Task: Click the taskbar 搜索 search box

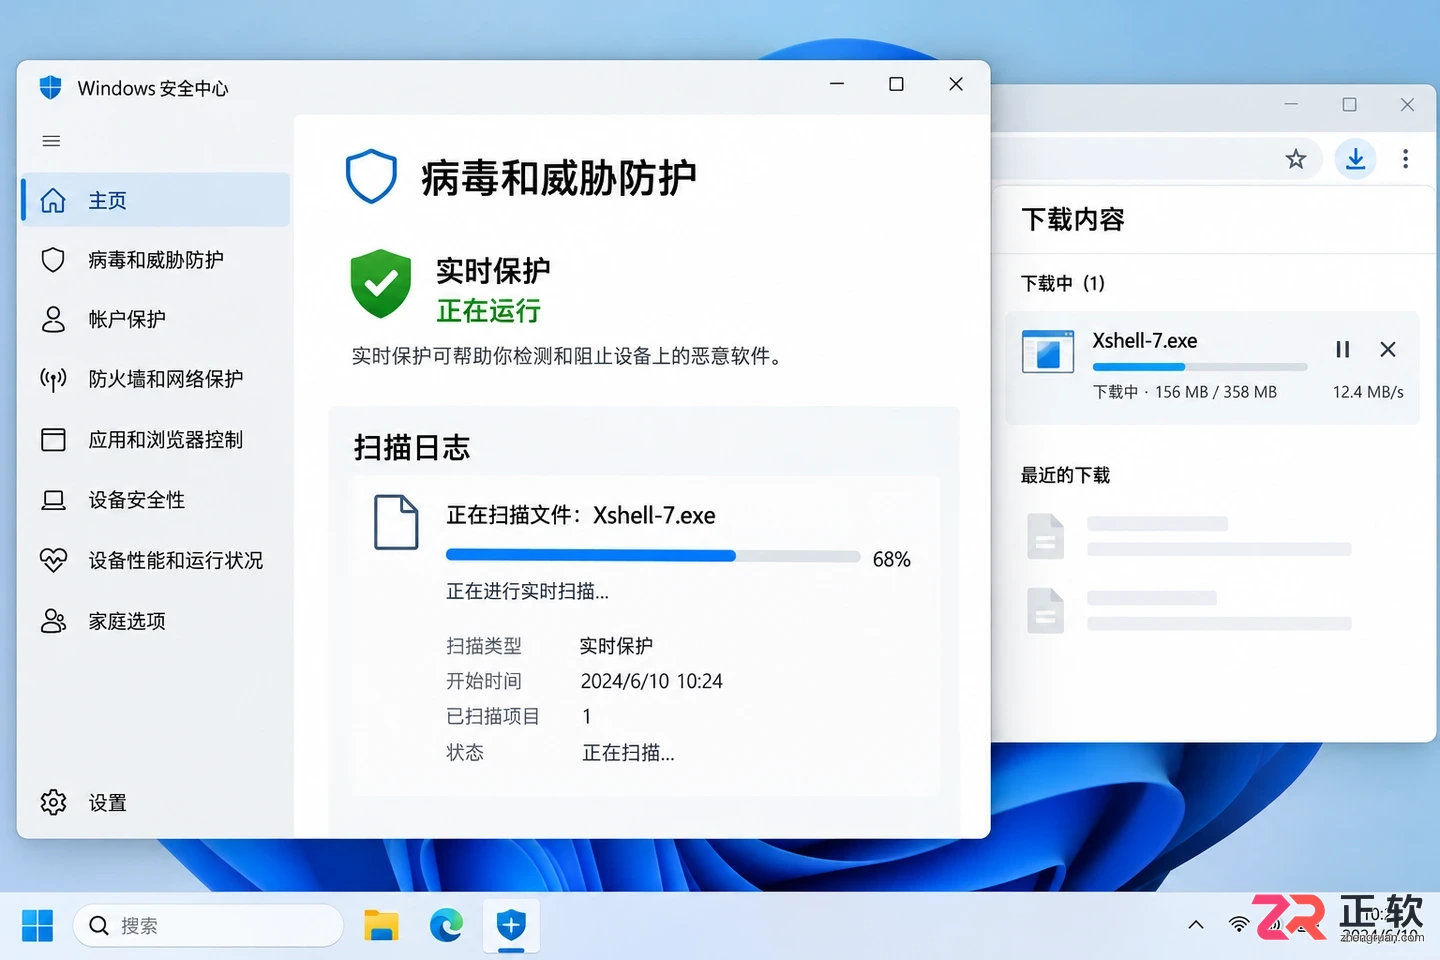Action: (208, 926)
